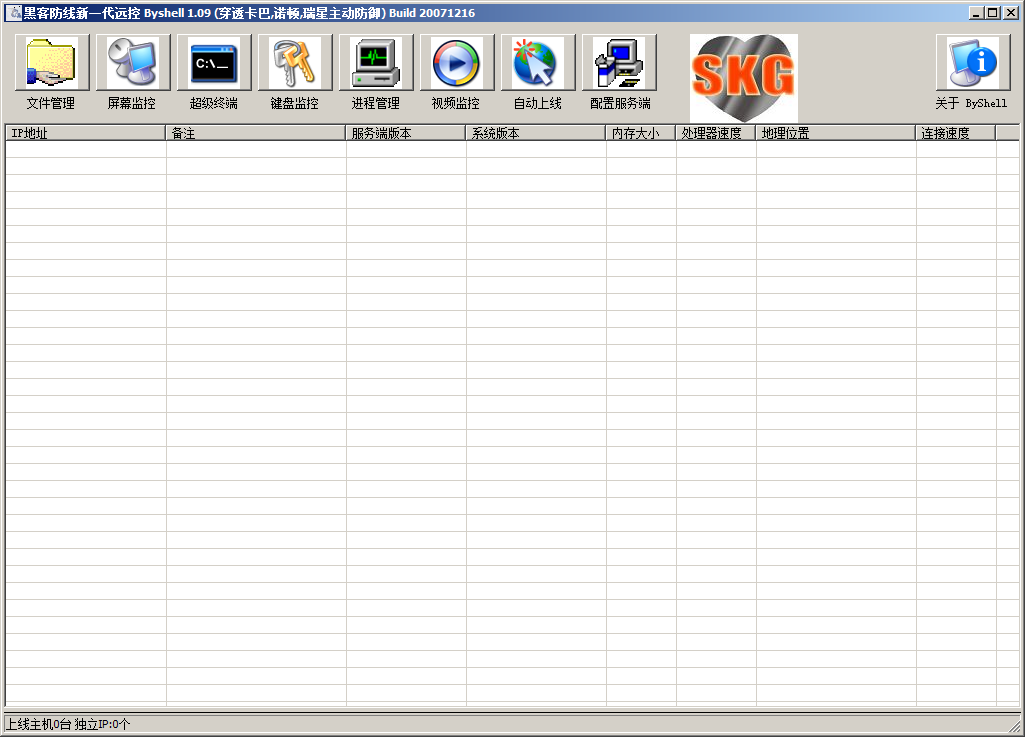Sort by the 处理器速度 column header
Screen dimensions: 1025x737
point(715,133)
